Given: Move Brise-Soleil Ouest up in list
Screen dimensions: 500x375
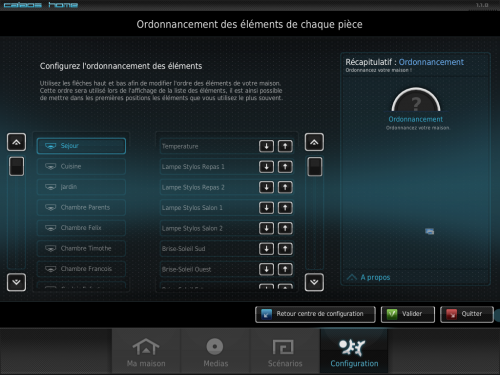Looking at the screenshot, I should [285, 269].
